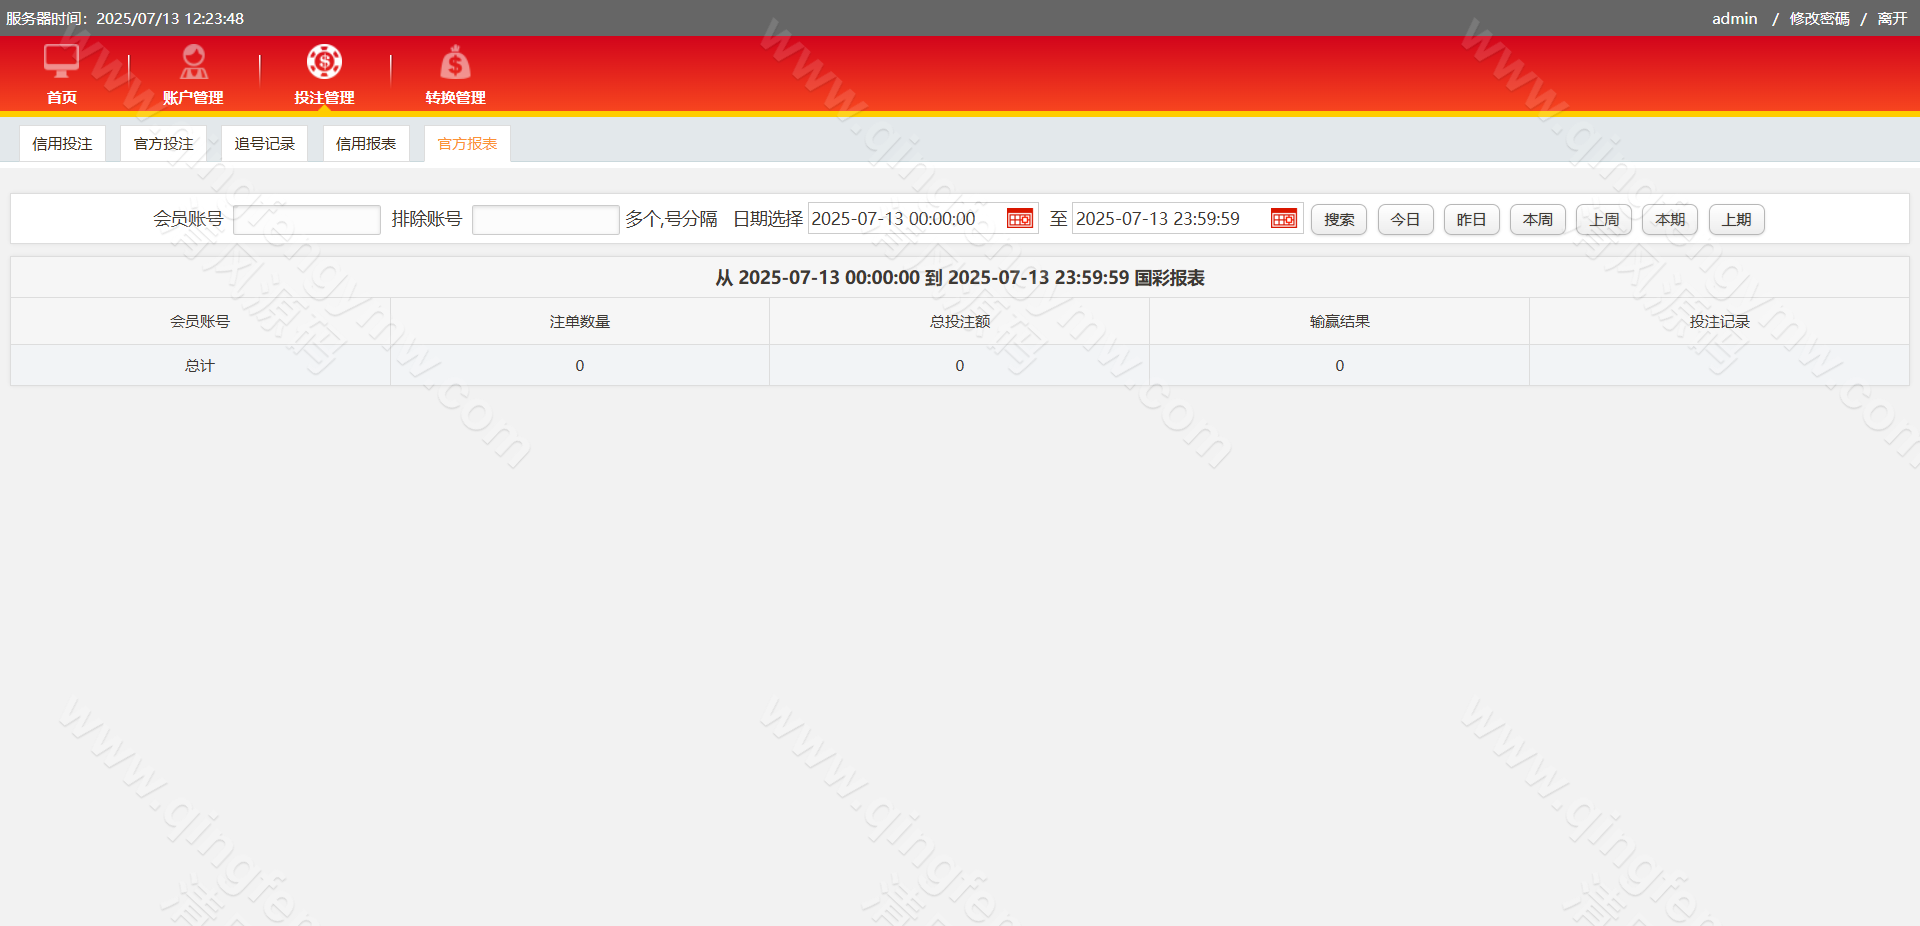
Task: Switch to the 信用投注 tab
Action: pyautogui.click(x=62, y=144)
